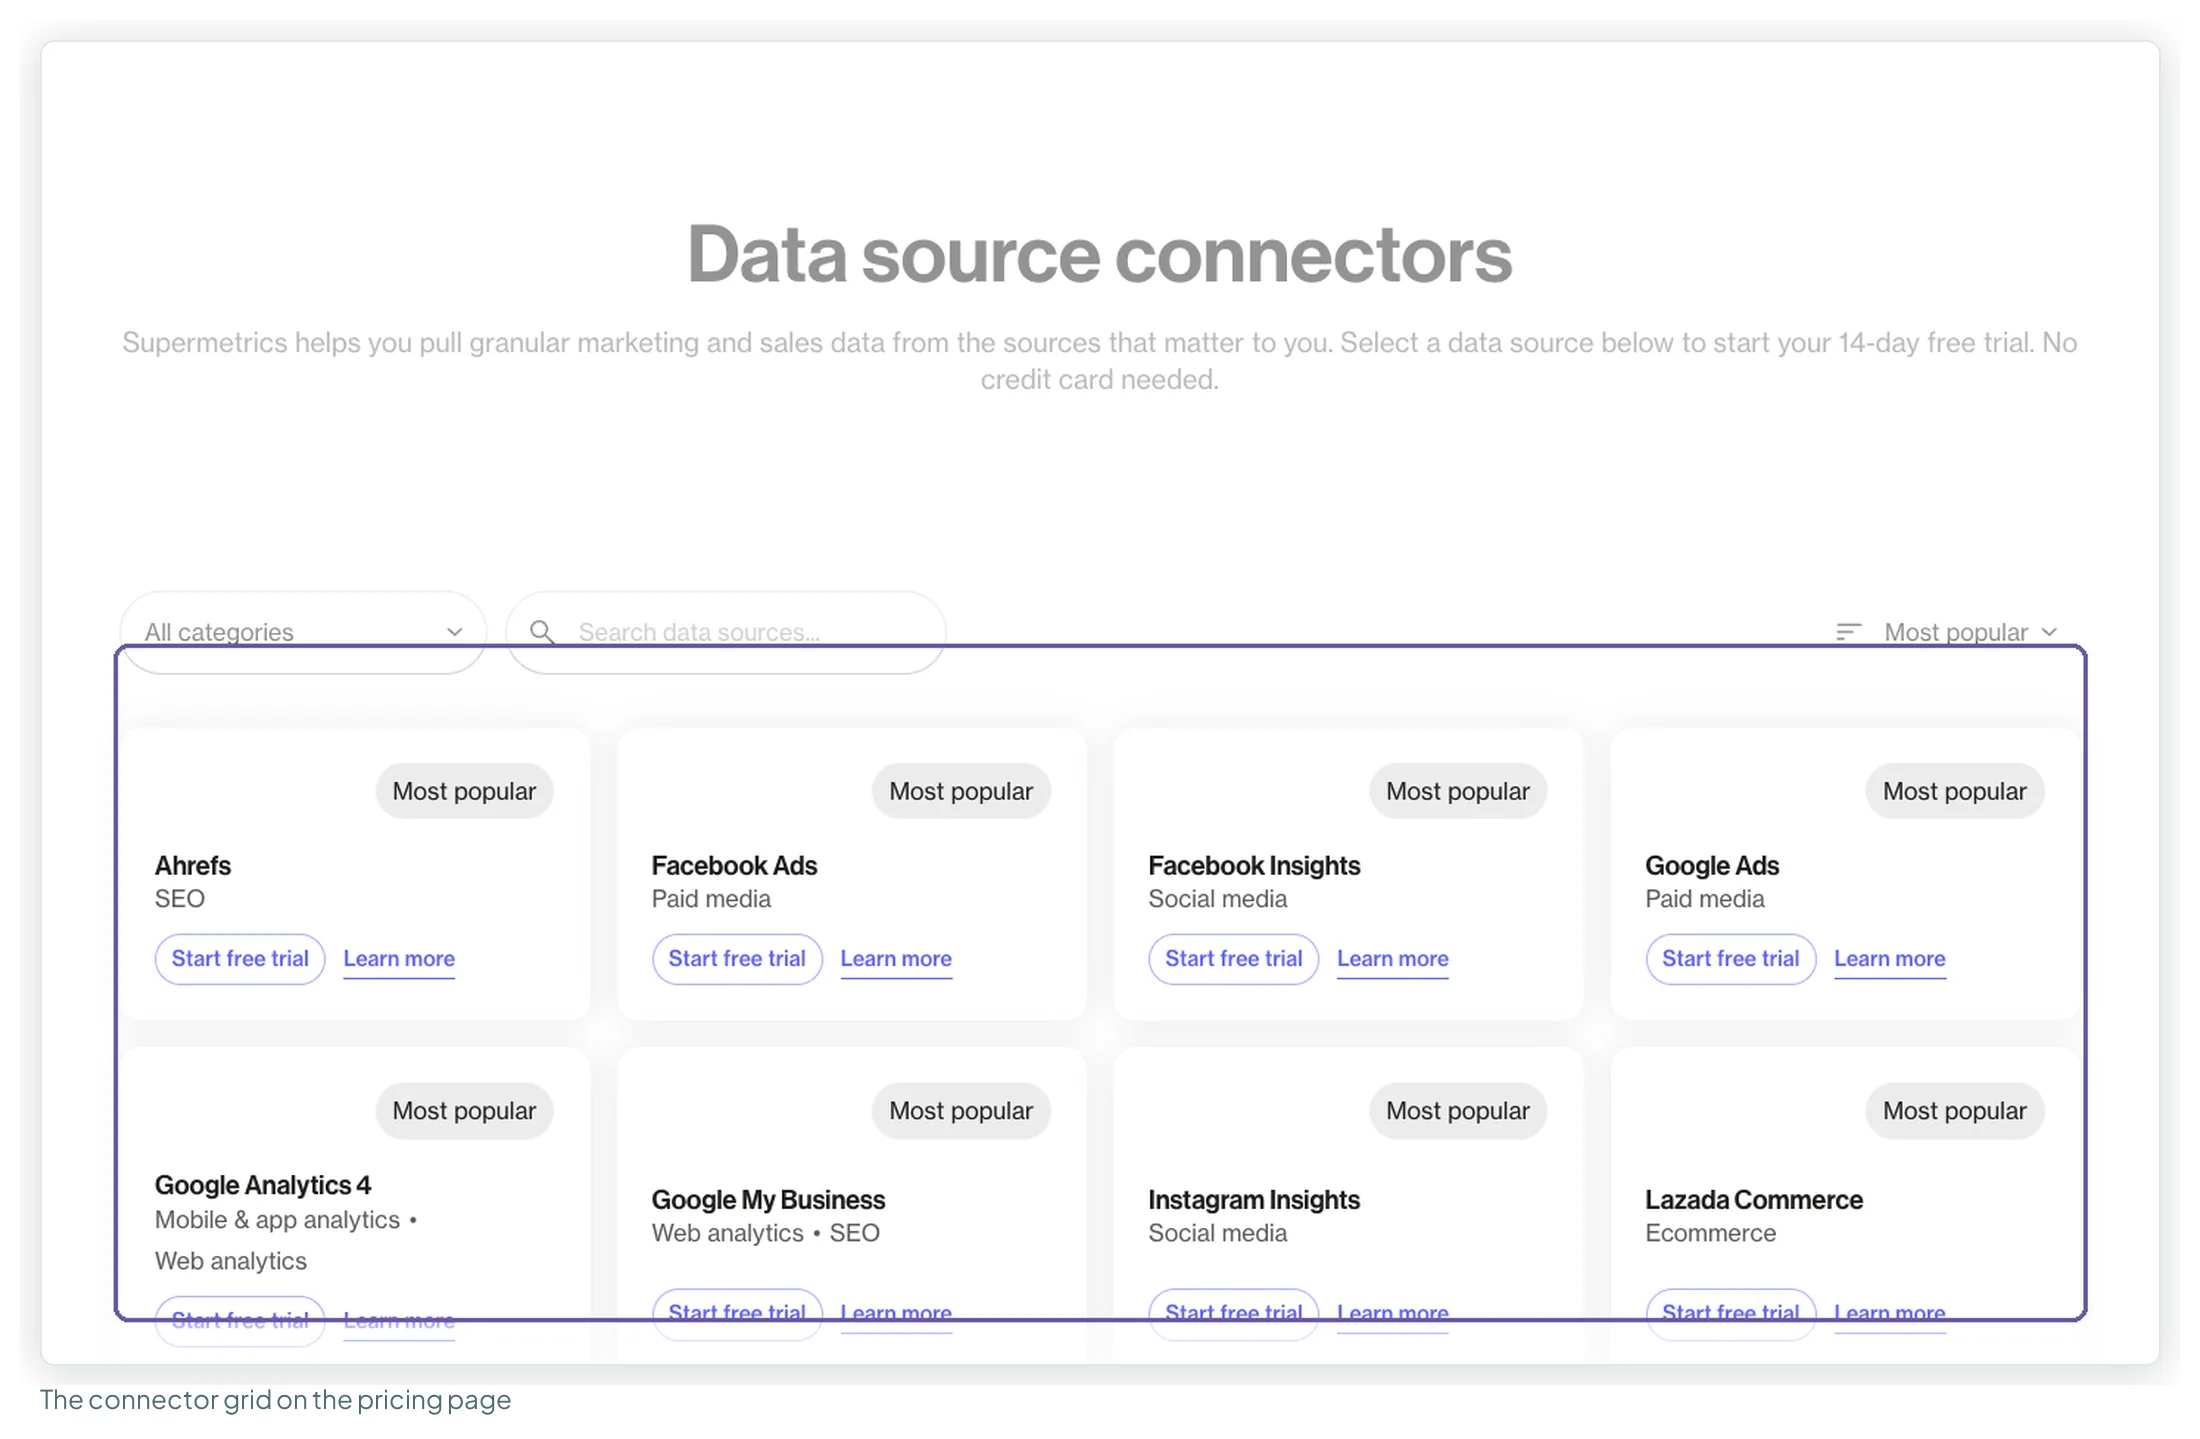
Task: Start free trial for Ahrefs
Action: tap(240, 959)
